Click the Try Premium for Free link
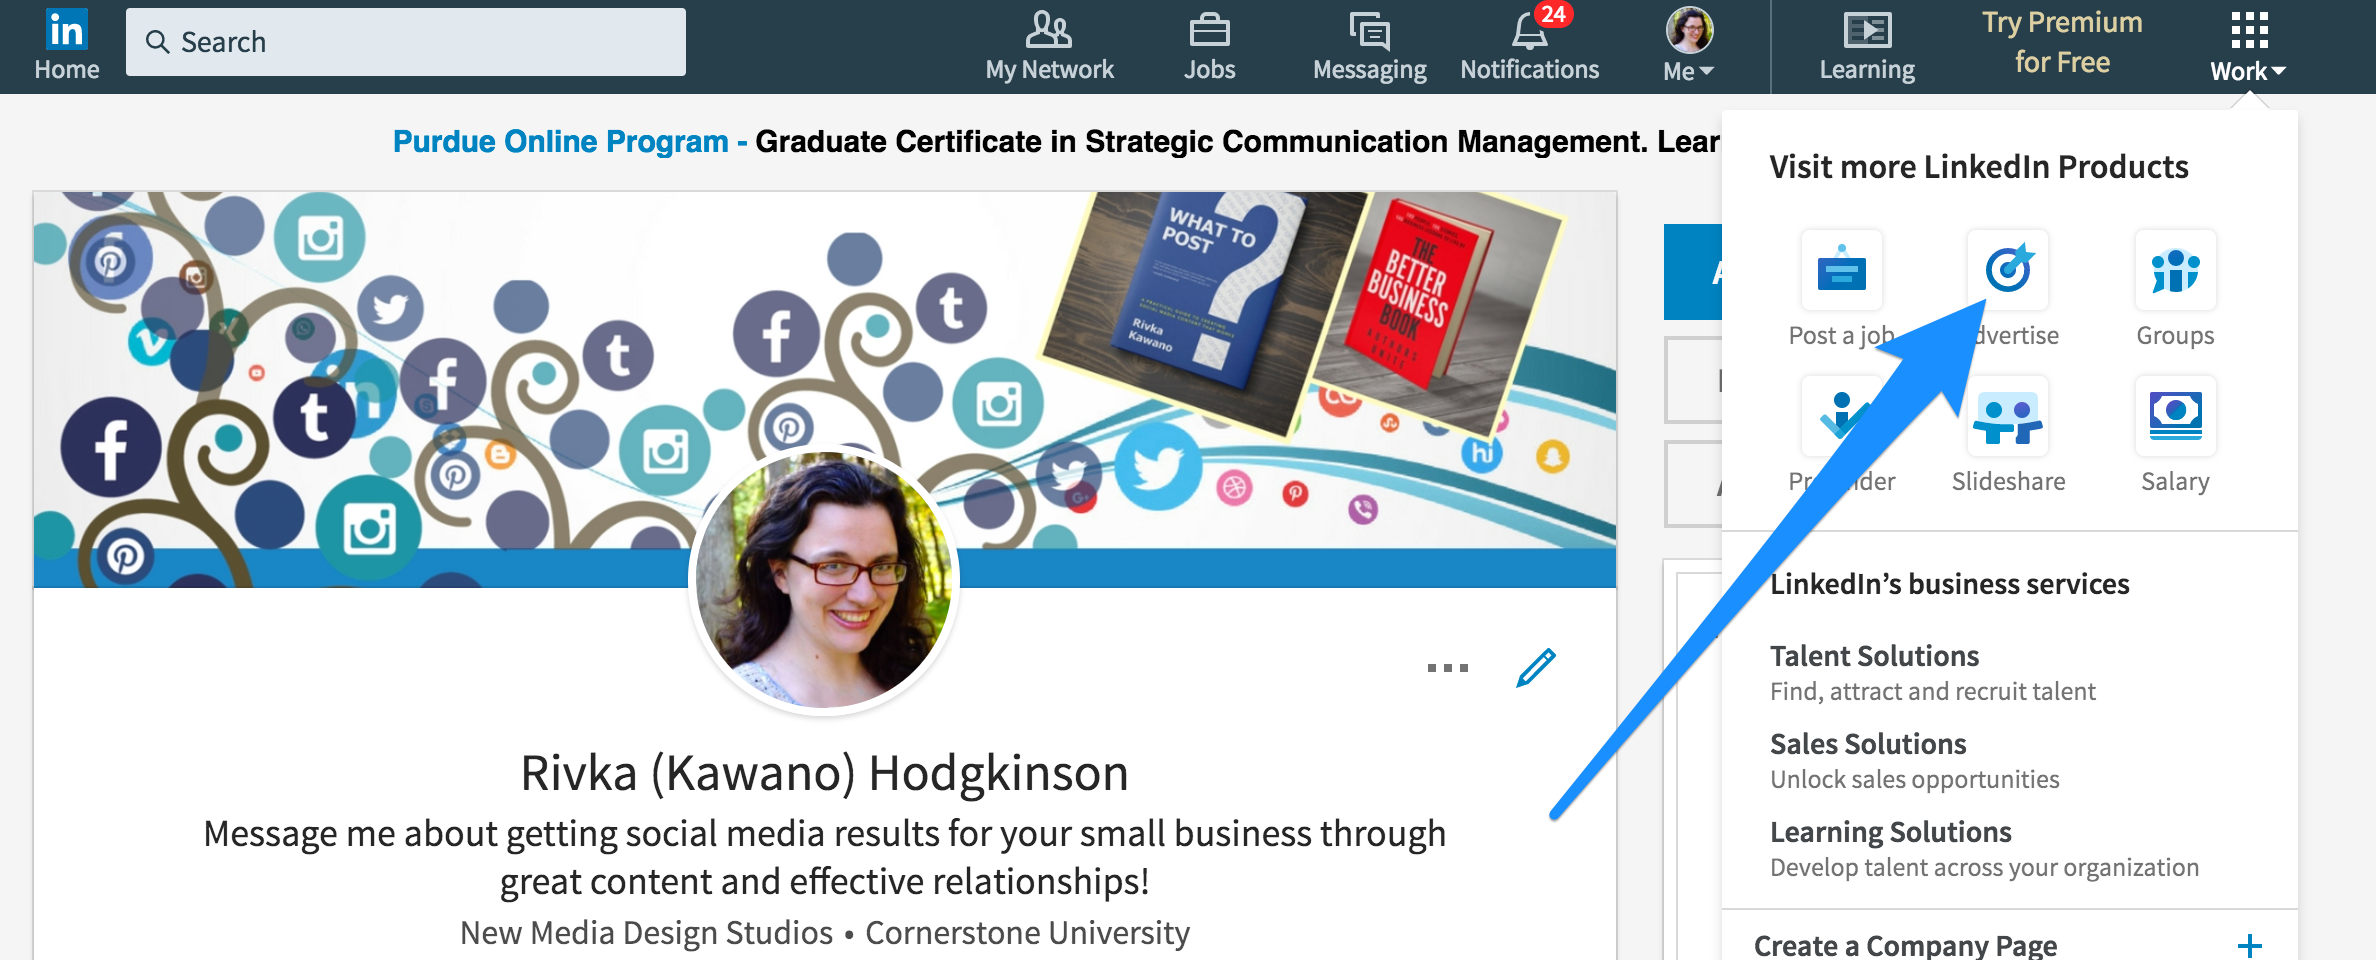Screen dimensions: 2376x960 click(2062, 42)
